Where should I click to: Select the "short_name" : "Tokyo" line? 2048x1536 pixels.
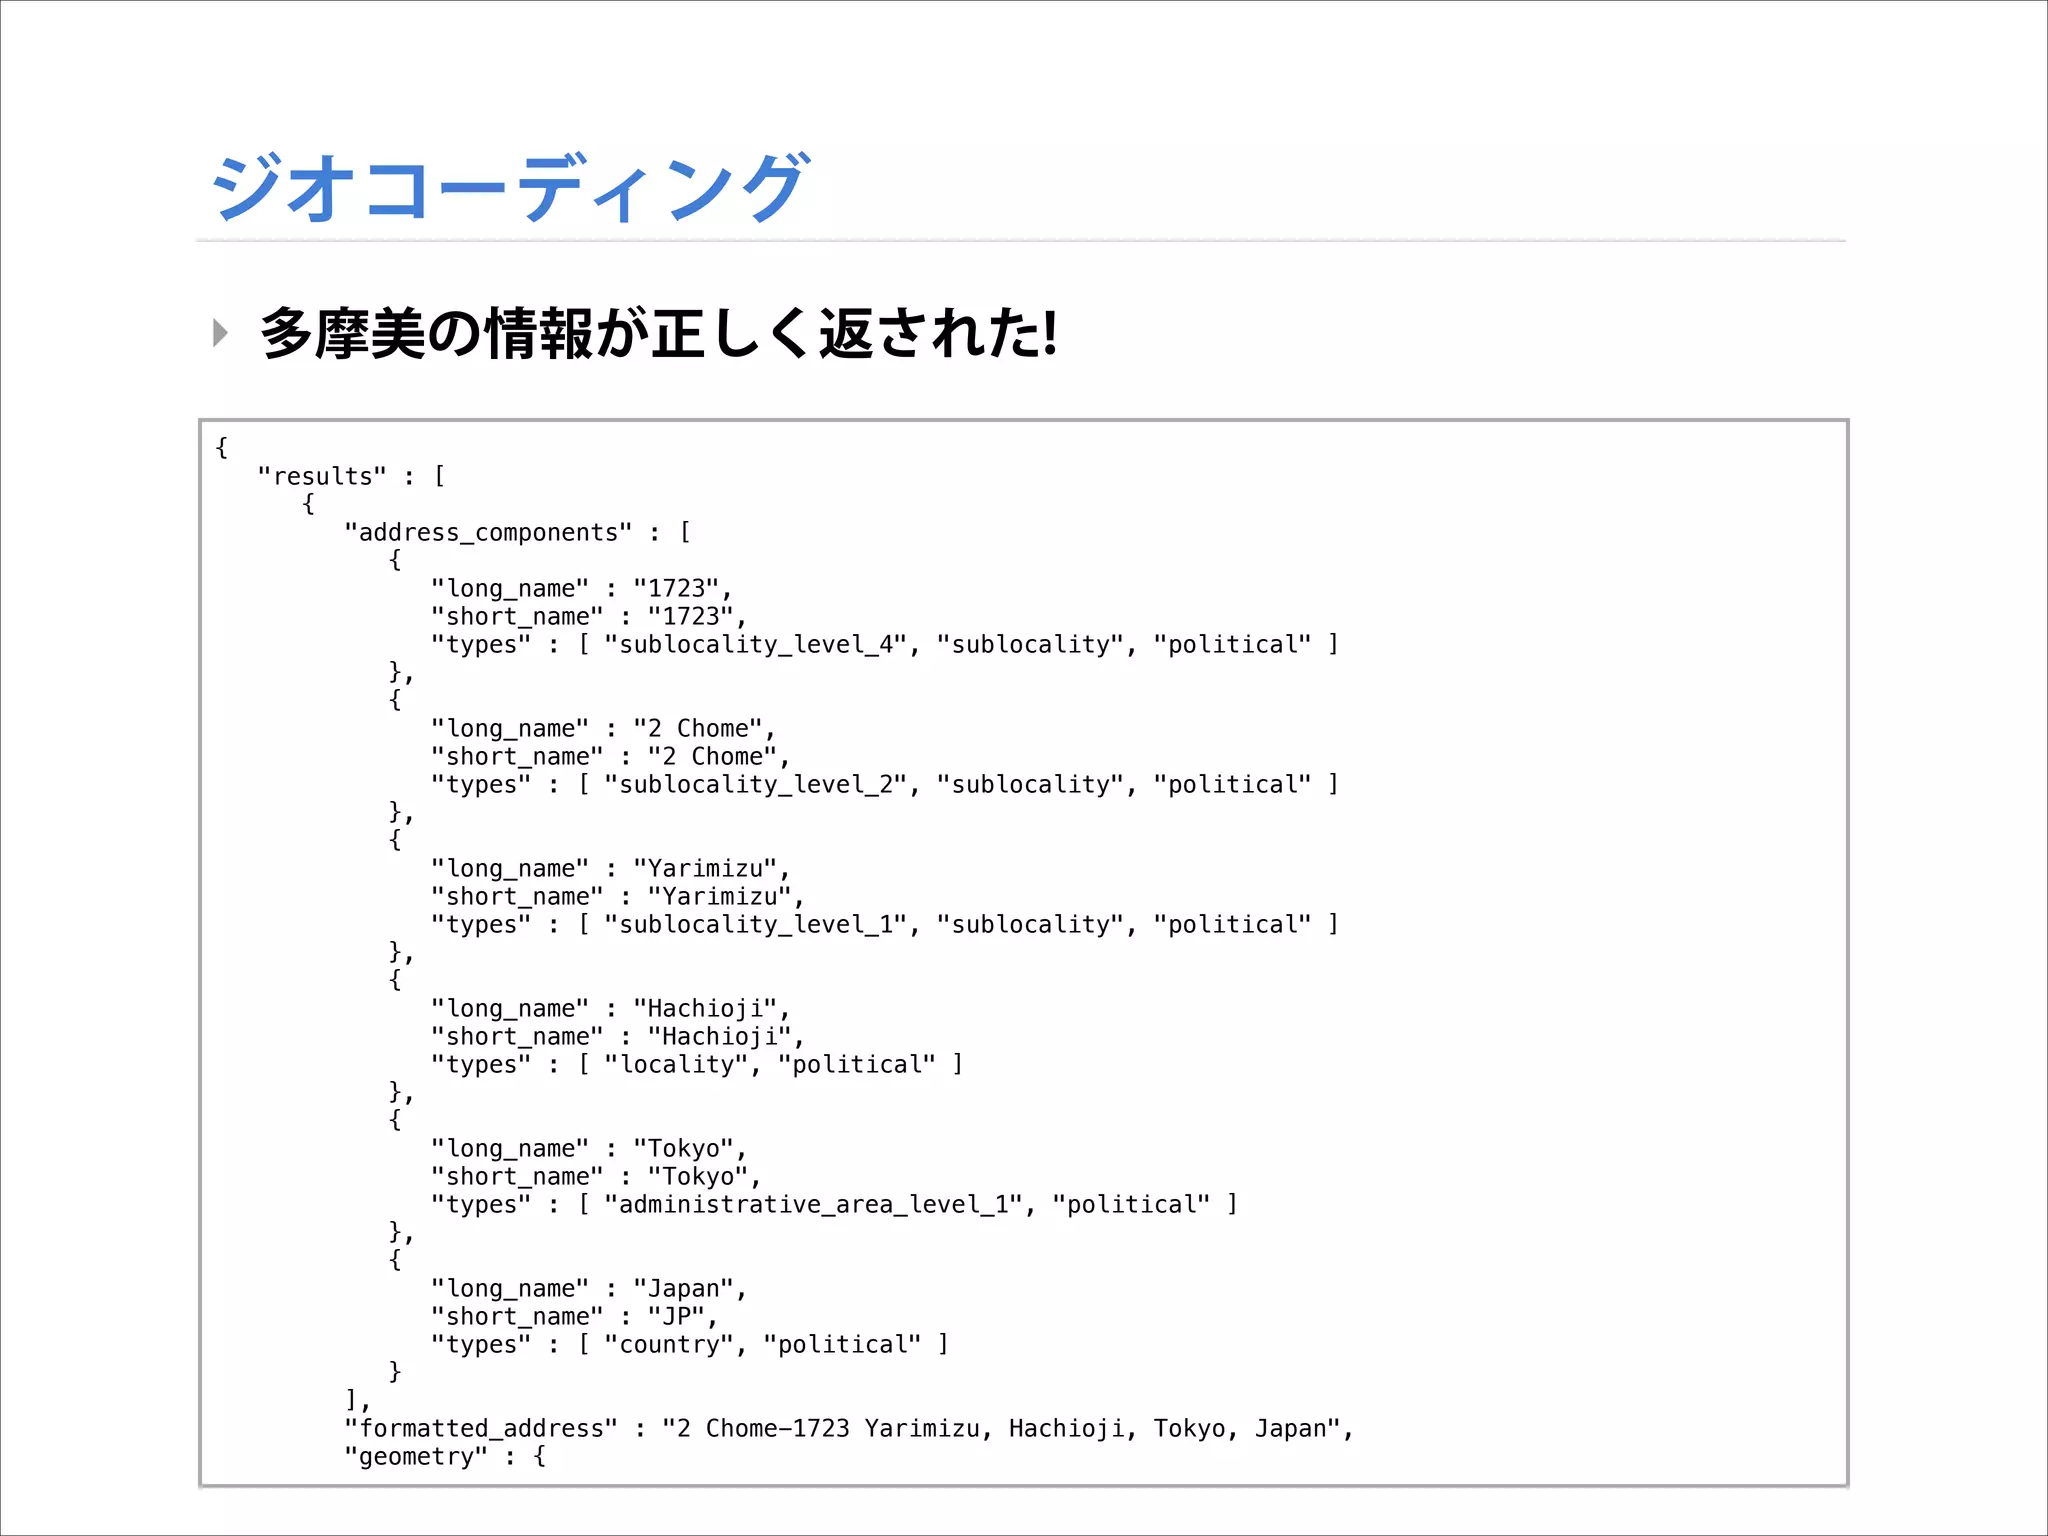596,1176
